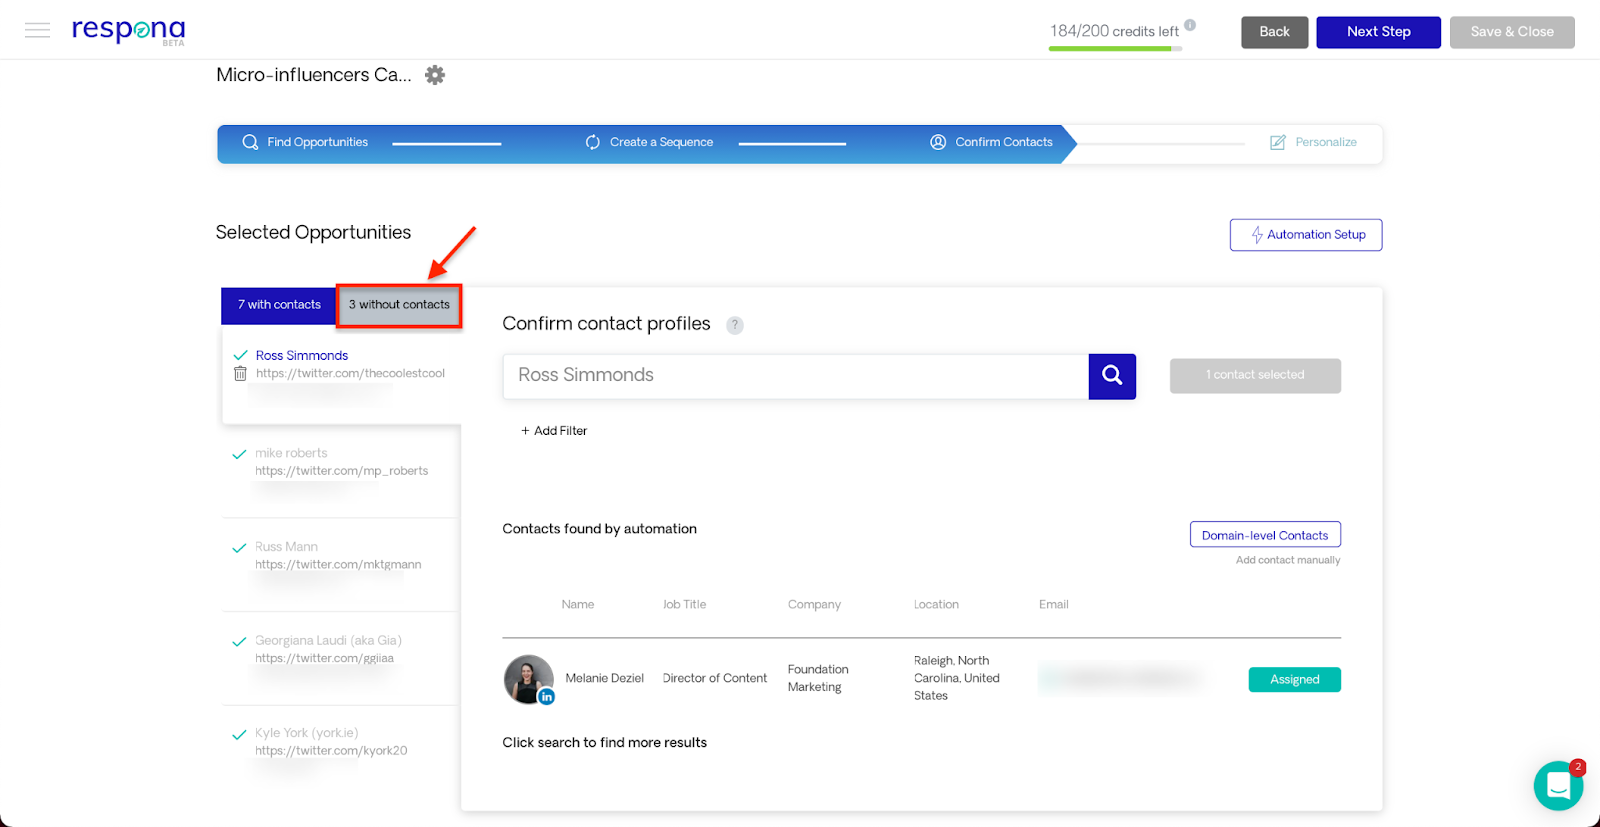
Task: Click the Email column header
Action: pos(1054,605)
